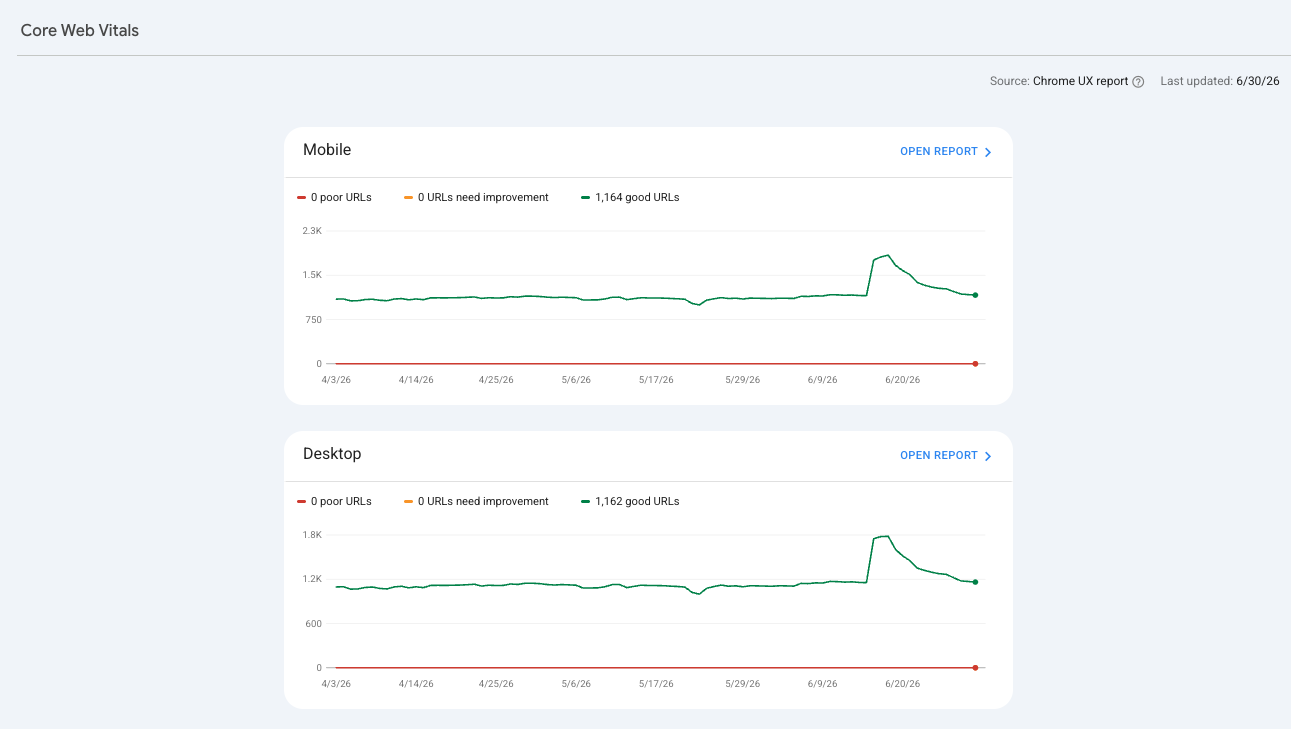Open the Desktop Core Web Vitals report
The width and height of the screenshot is (1291, 729).
click(x=946, y=456)
